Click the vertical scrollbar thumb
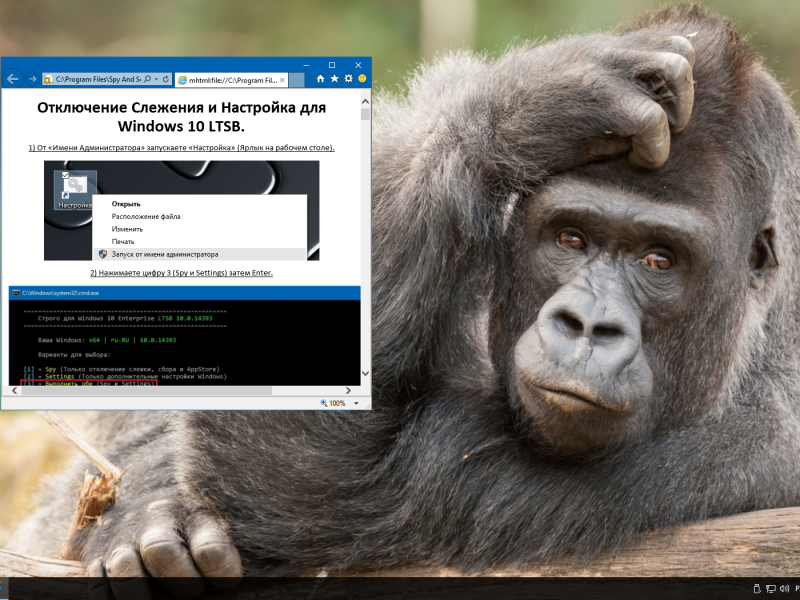This screenshot has width=800, height=600. click(365, 114)
